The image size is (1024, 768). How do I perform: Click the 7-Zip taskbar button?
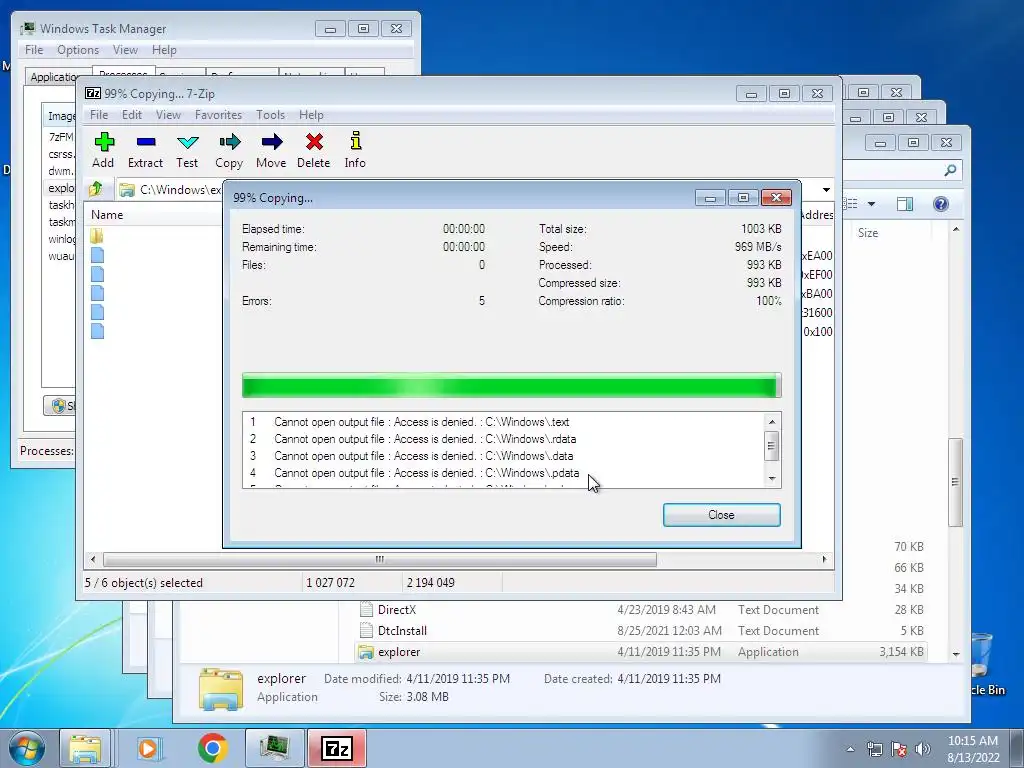click(x=336, y=748)
